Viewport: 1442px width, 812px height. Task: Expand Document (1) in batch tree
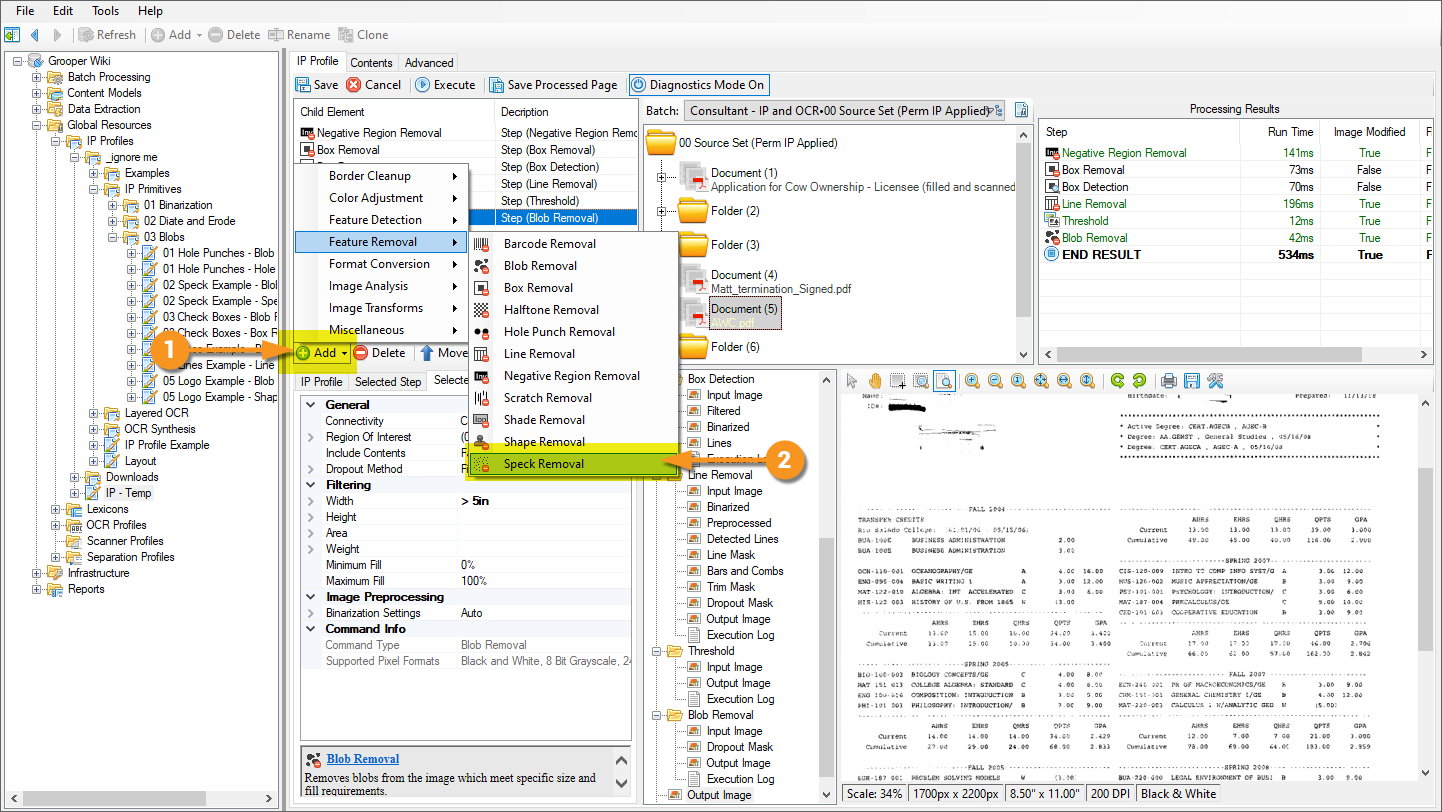pyautogui.click(x=661, y=178)
